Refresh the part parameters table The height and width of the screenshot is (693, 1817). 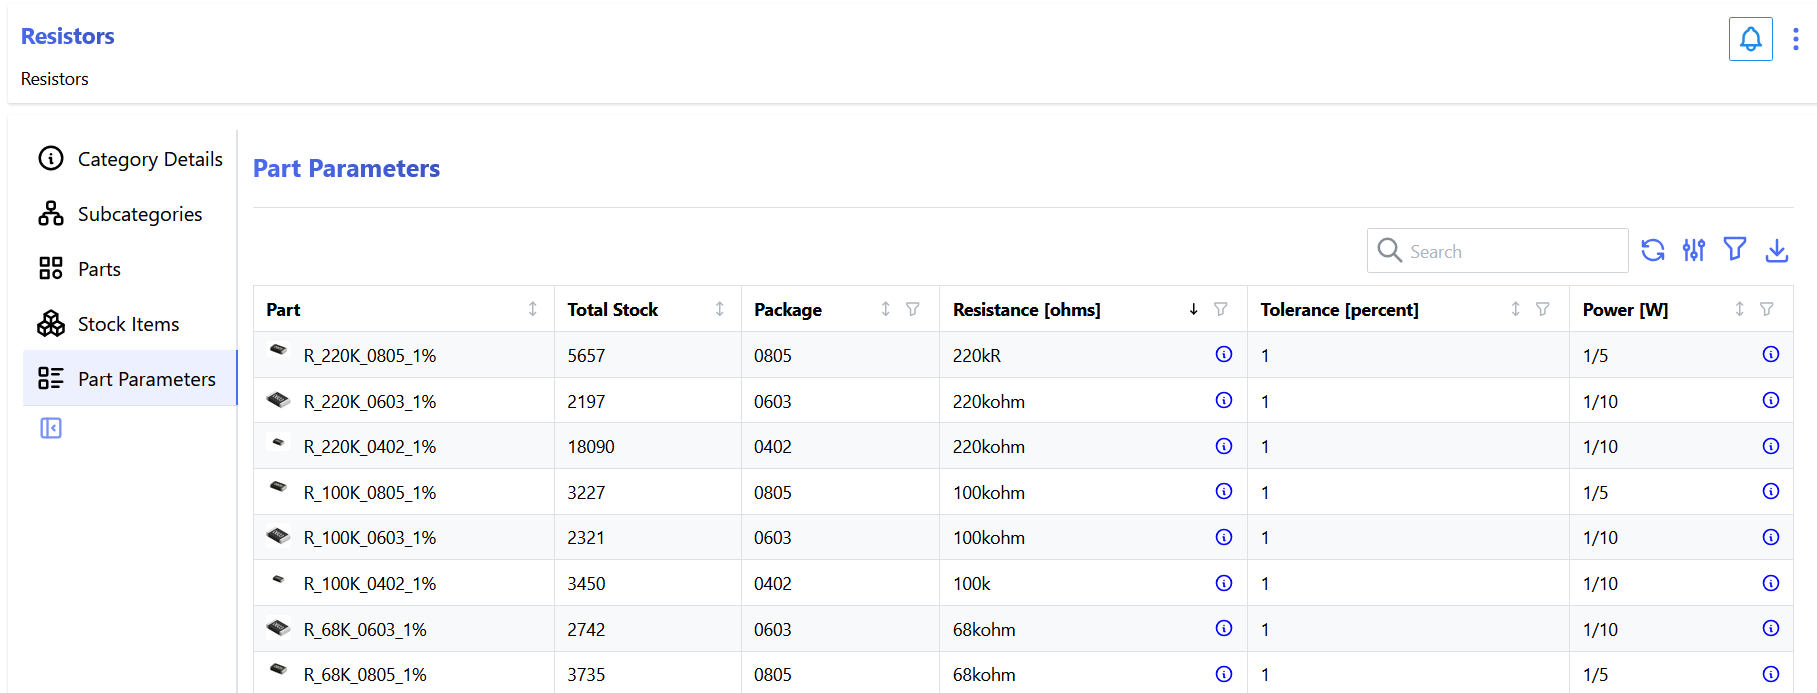point(1653,250)
